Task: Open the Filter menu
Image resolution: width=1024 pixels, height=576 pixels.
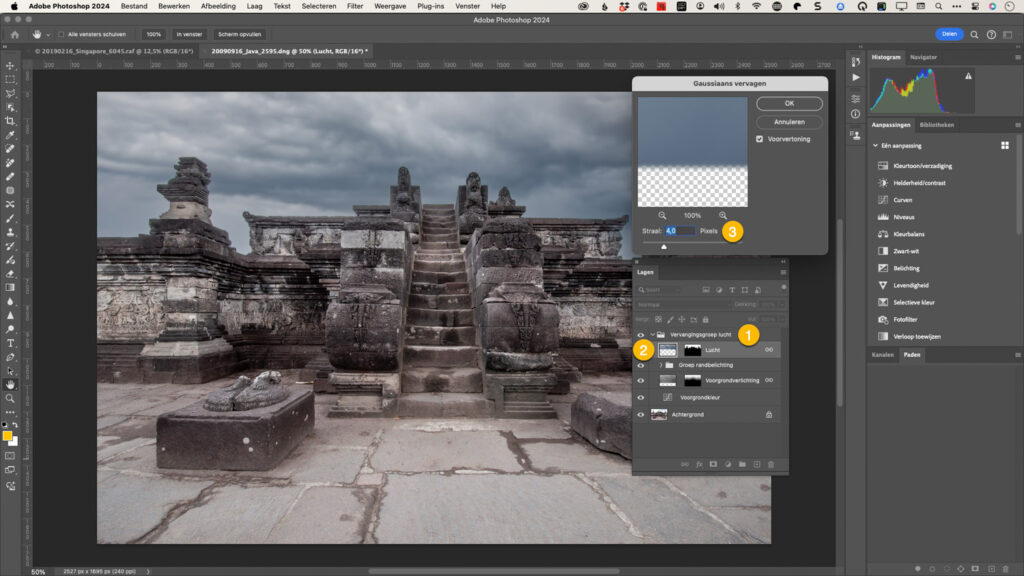Action: (x=355, y=6)
